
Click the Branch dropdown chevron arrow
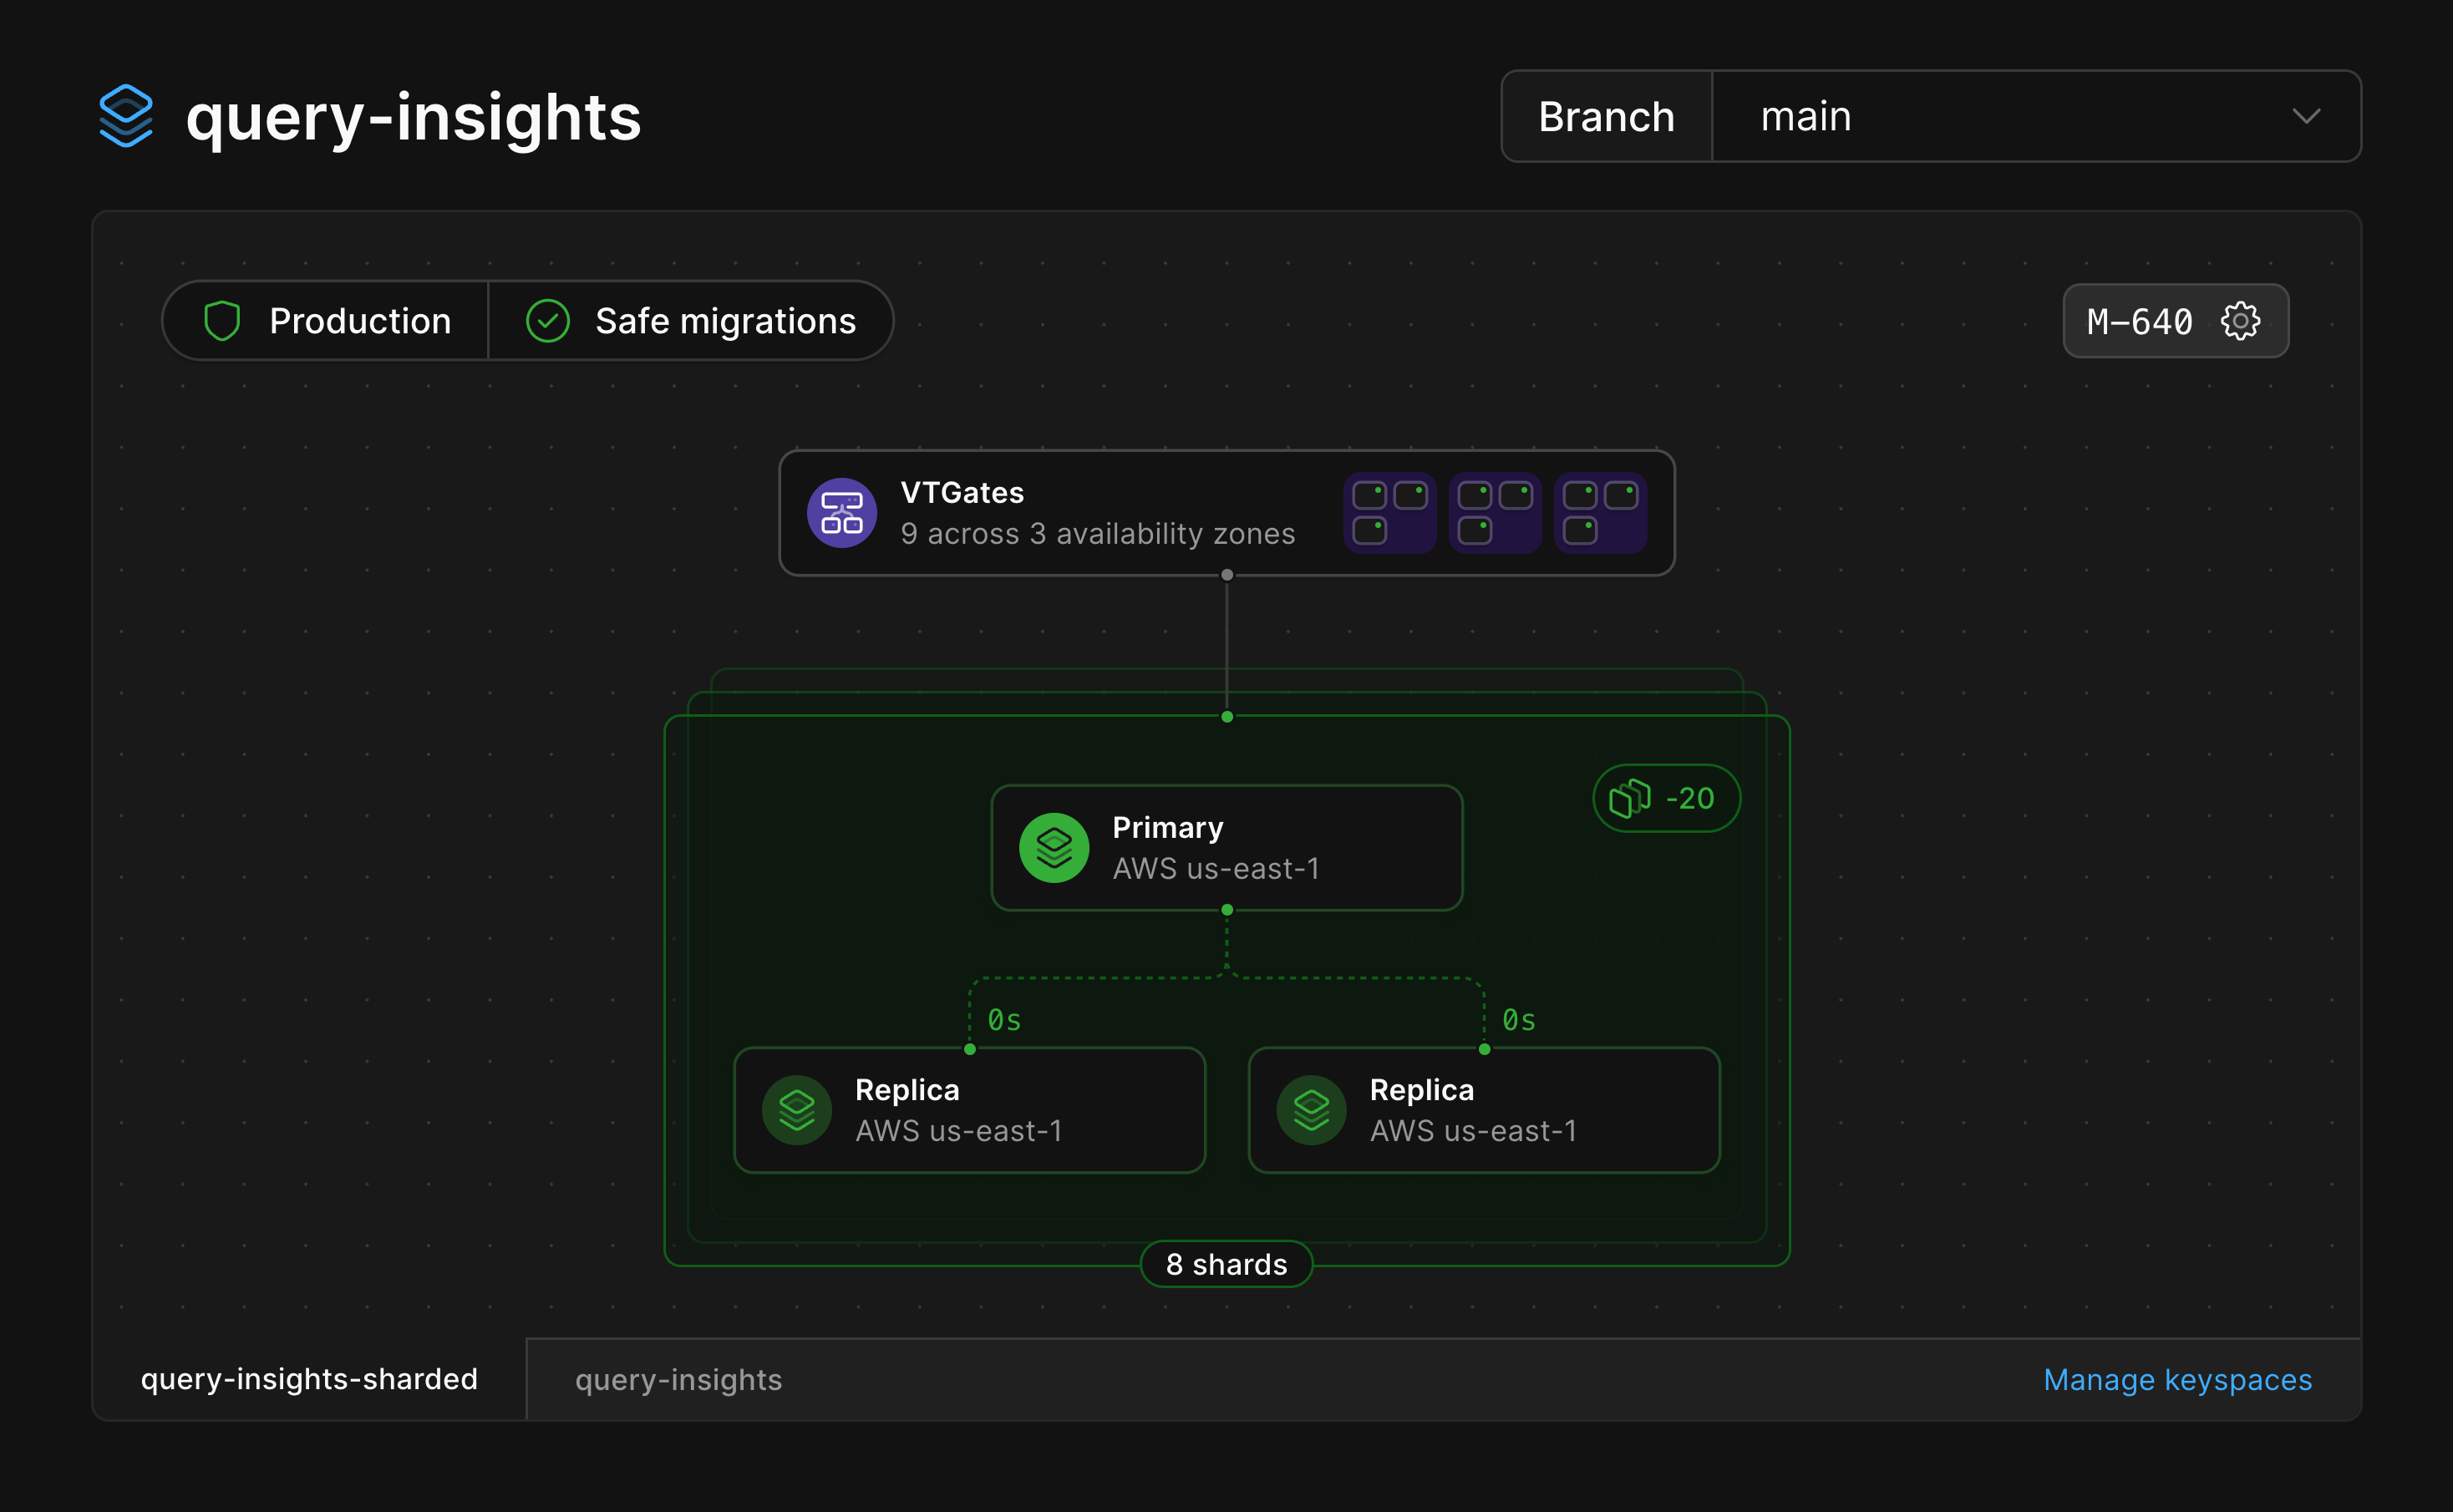click(2306, 116)
